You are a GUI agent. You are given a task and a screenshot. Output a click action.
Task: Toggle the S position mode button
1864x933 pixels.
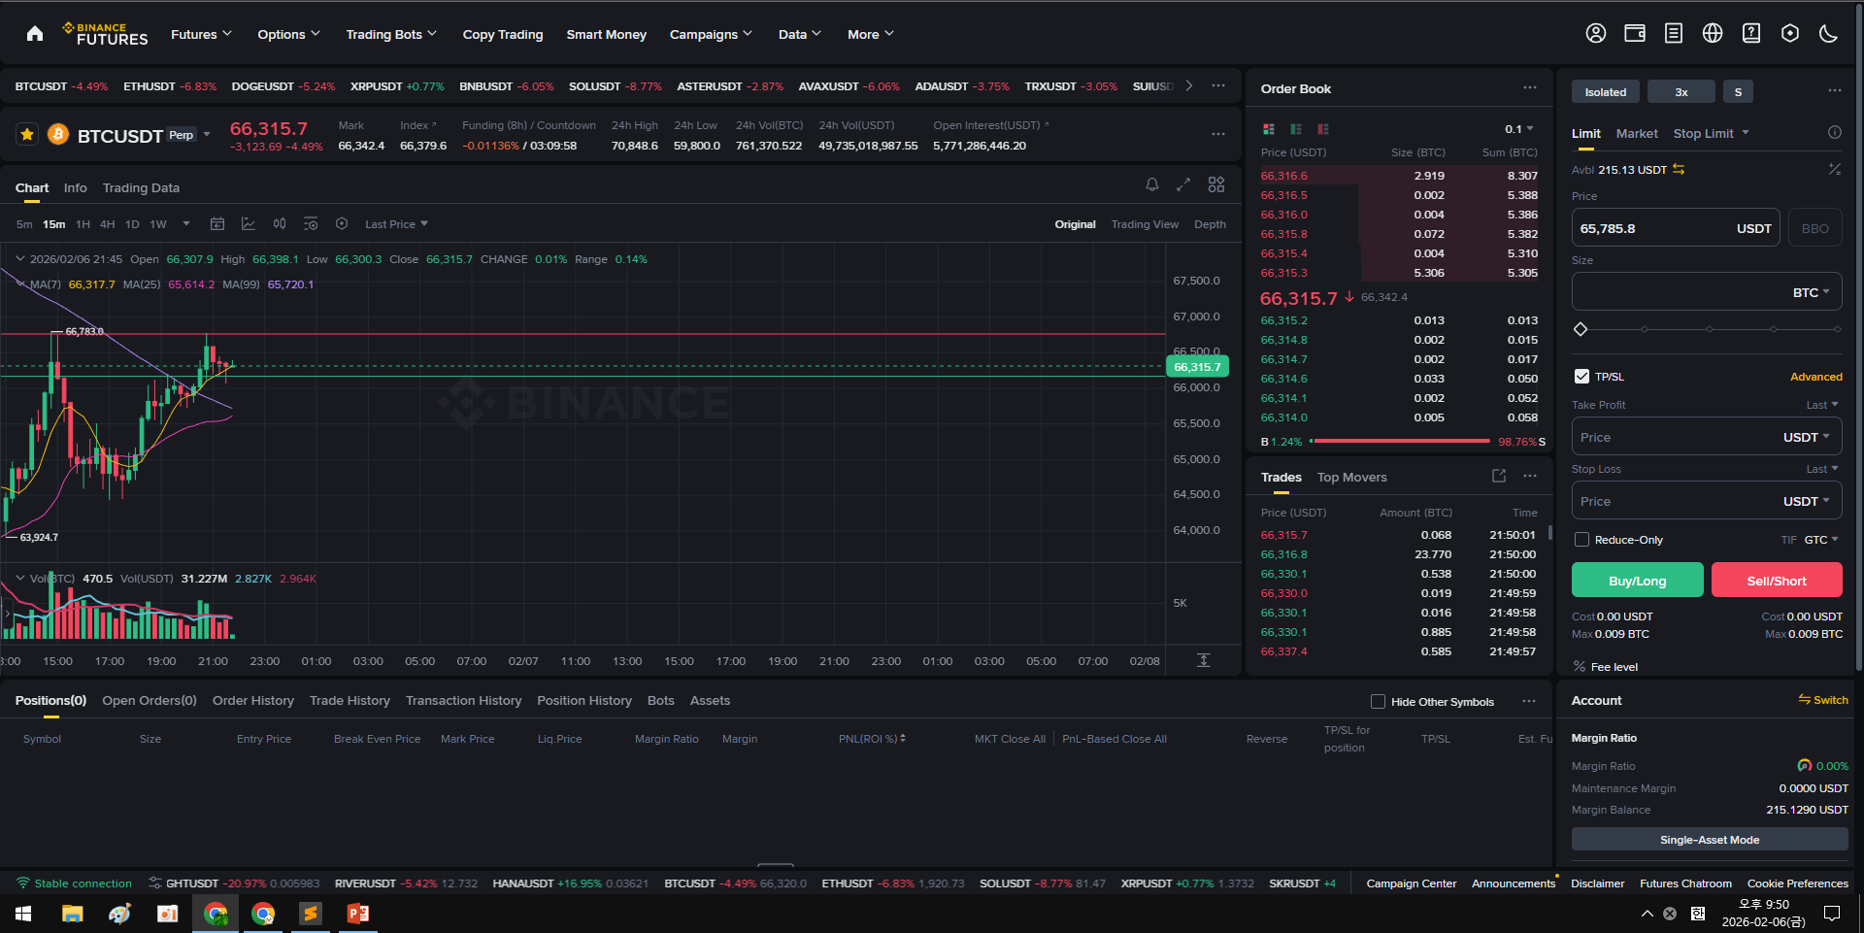[x=1738, y=91]
